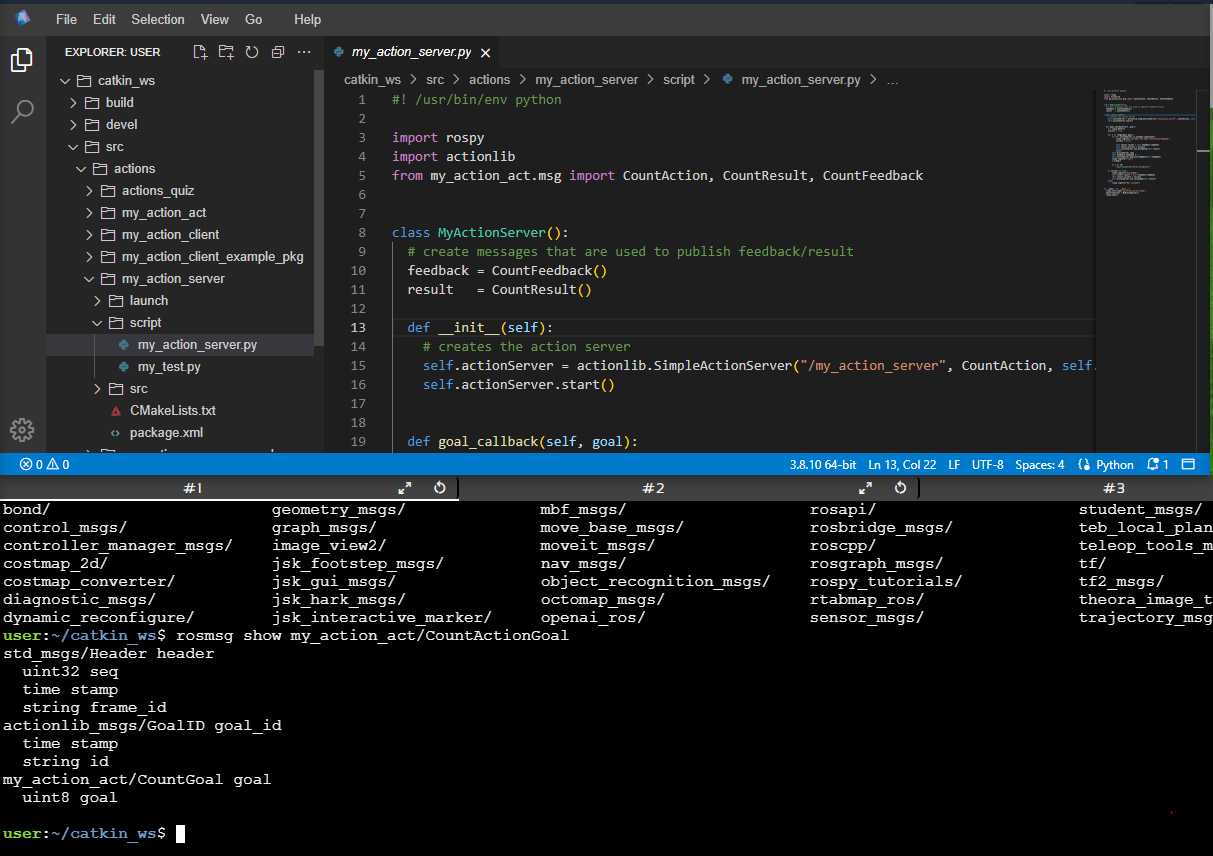Reload terminal #2 with its refresh icon
Image resolution: width=1213 pixels, height=856 pixels.
(900, 488)
